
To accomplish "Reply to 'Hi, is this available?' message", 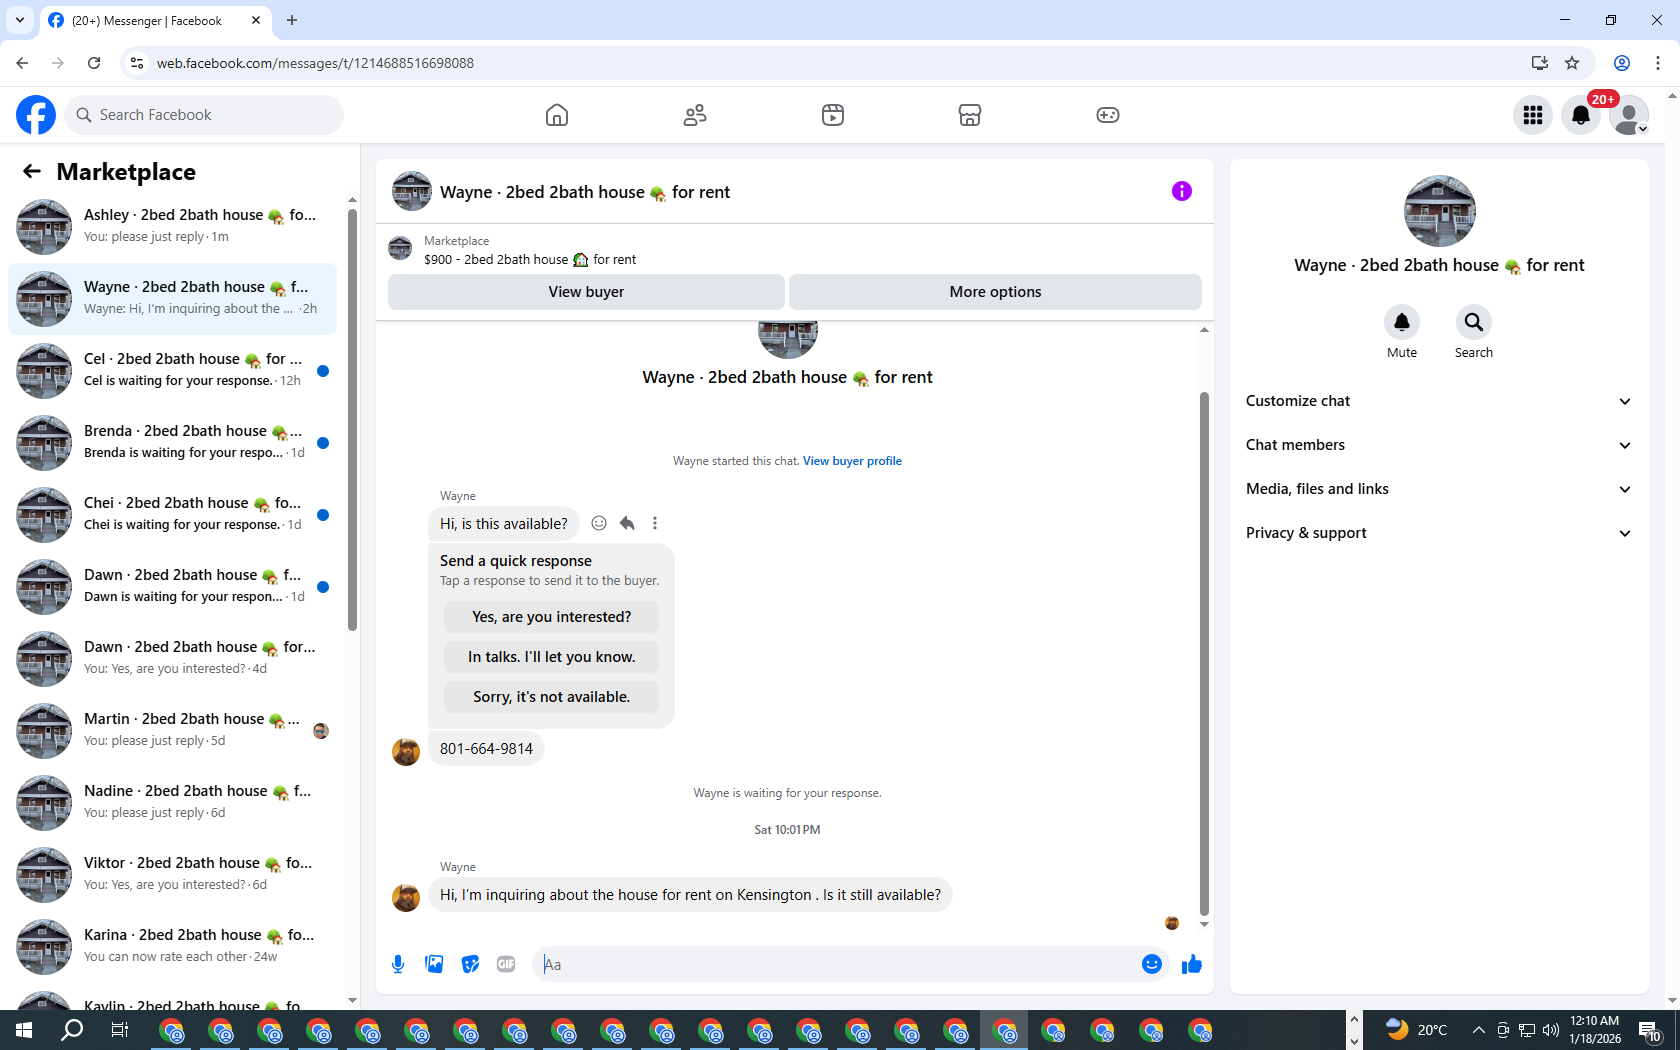I will (x=627, y=523).
